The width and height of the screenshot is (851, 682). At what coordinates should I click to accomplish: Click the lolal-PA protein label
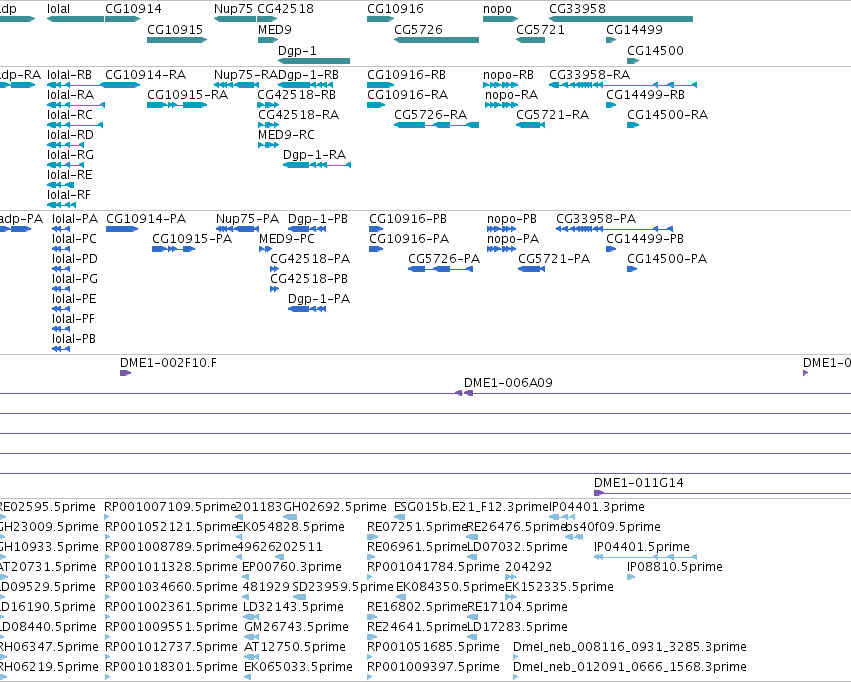click(x=75, y=219)
